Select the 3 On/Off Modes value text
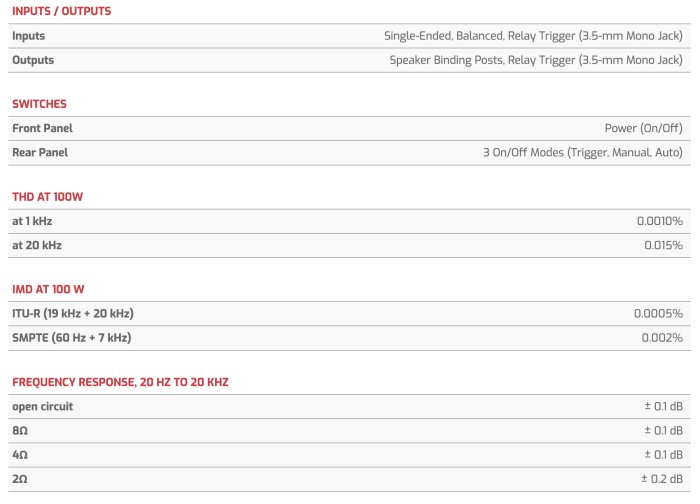 coord(582,152)
